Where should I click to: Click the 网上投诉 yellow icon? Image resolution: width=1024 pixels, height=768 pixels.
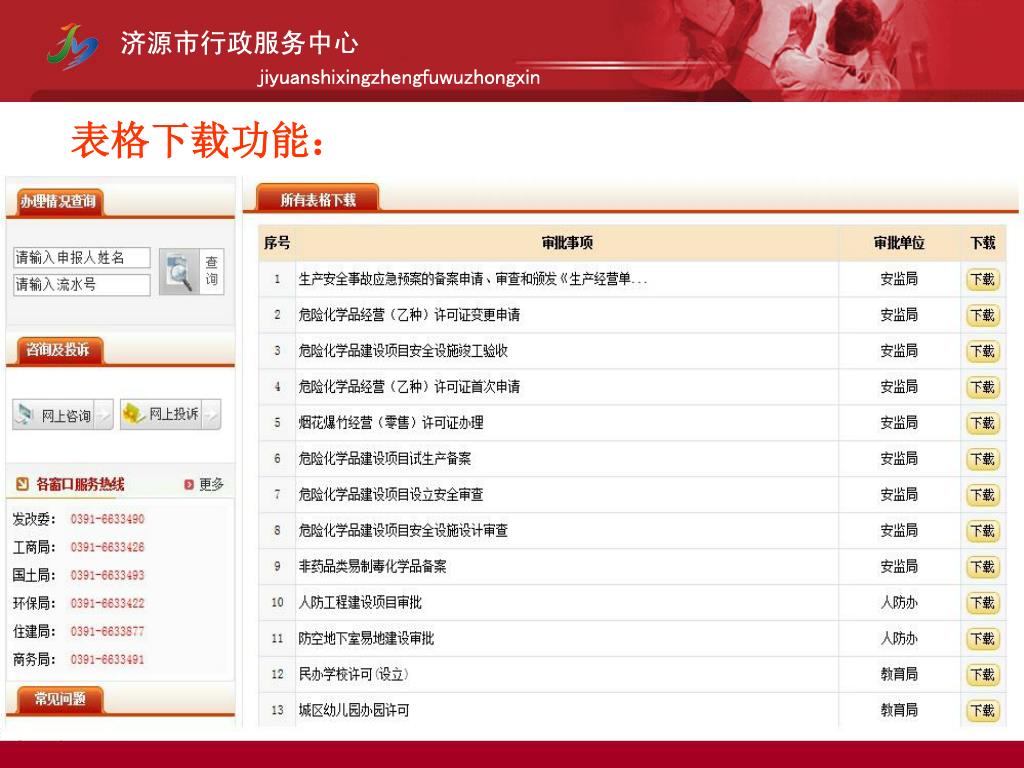tap(133, 413)
